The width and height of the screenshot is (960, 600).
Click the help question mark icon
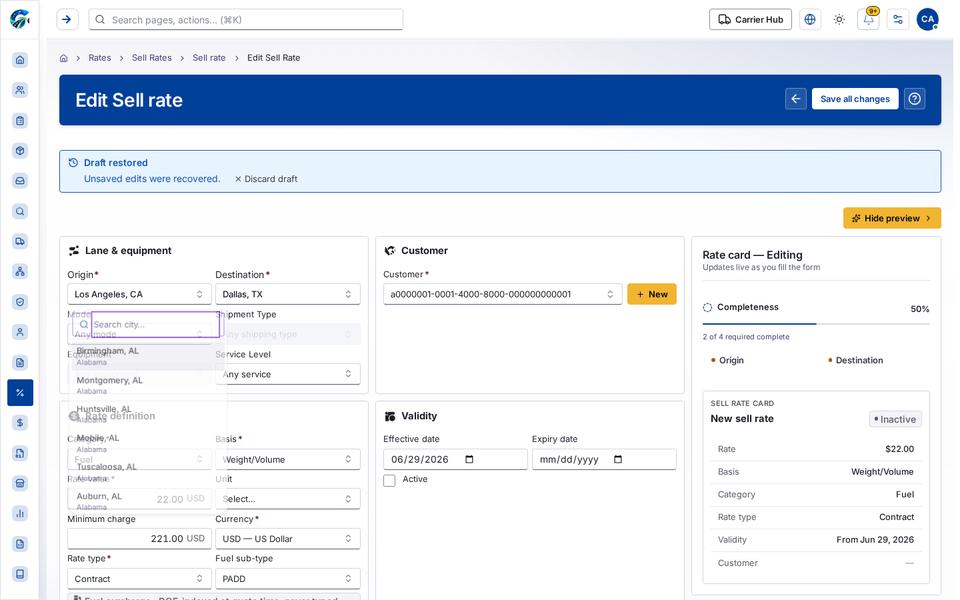click(x=915, y=99)
